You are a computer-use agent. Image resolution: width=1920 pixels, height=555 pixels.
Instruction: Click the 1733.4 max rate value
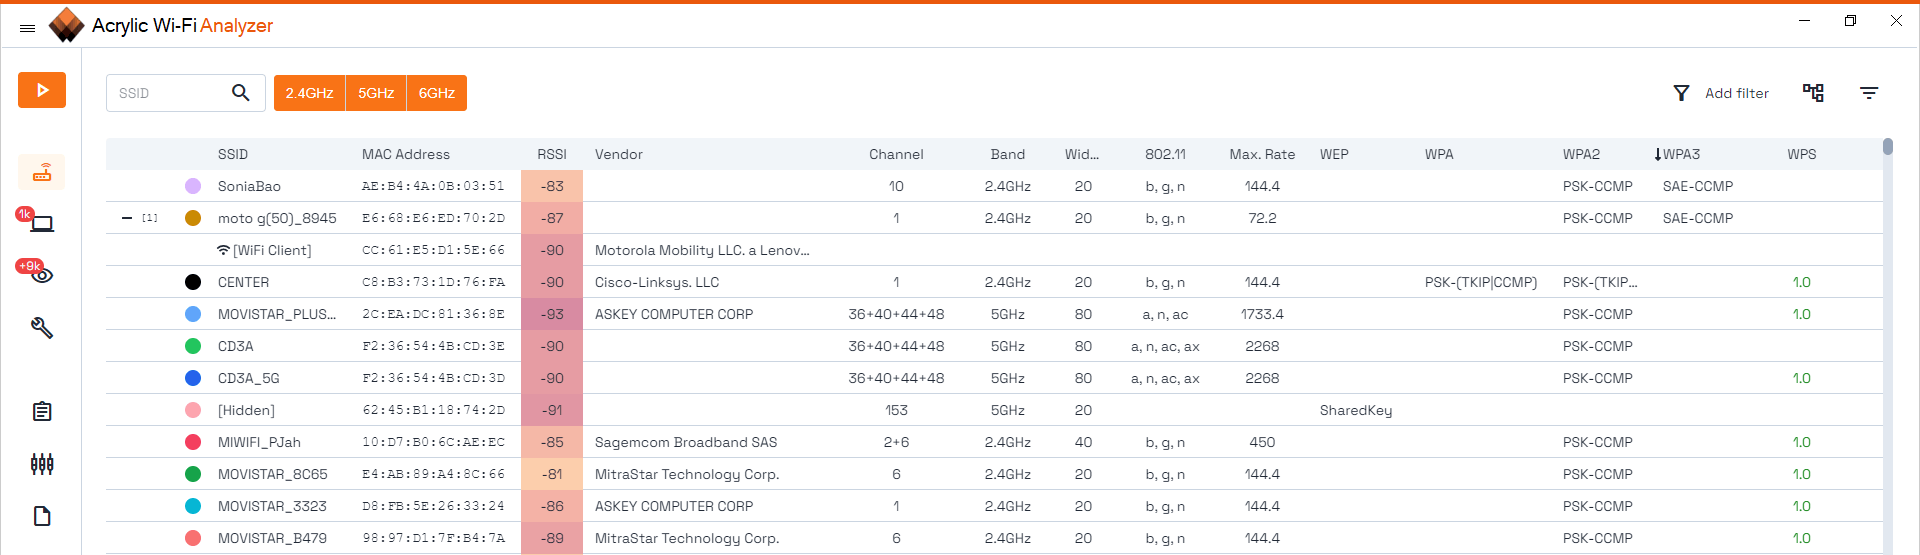click(x=1262, y=314)
